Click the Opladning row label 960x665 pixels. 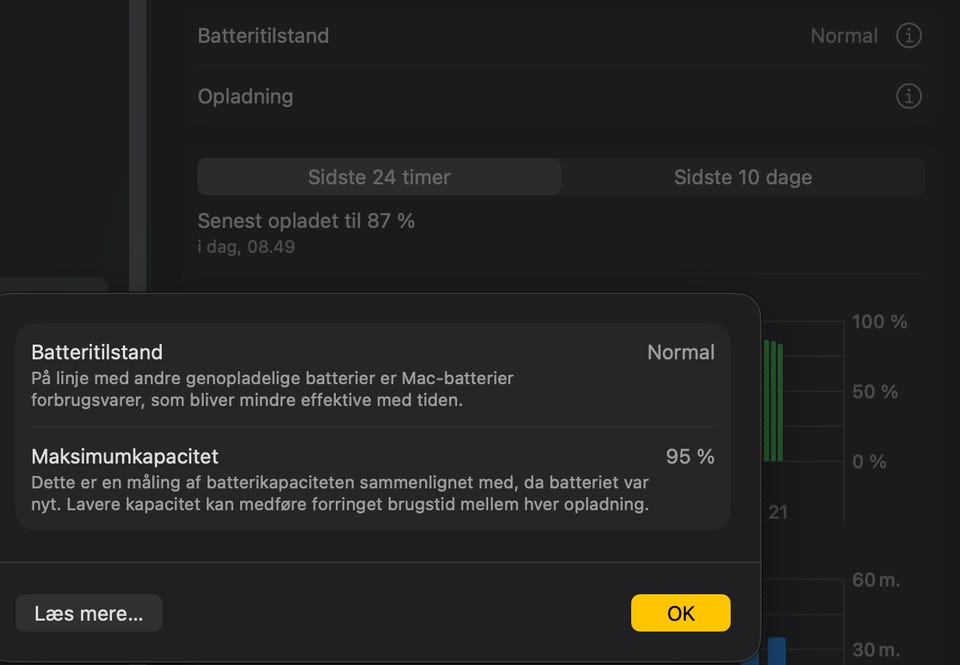(x=246, y=97)
